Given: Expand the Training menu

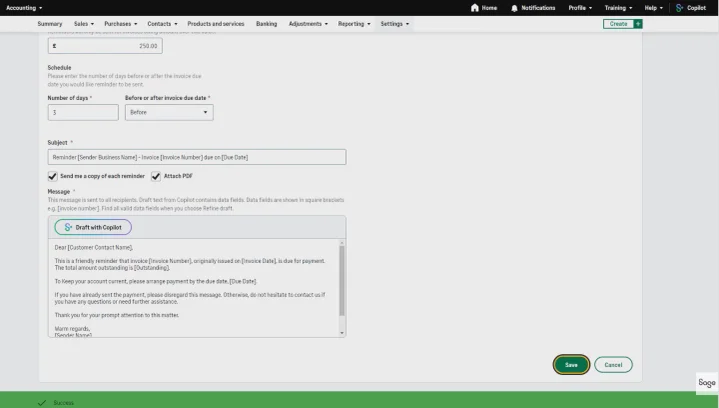Looking at the screenshot, I should click(x=618, y=8).
